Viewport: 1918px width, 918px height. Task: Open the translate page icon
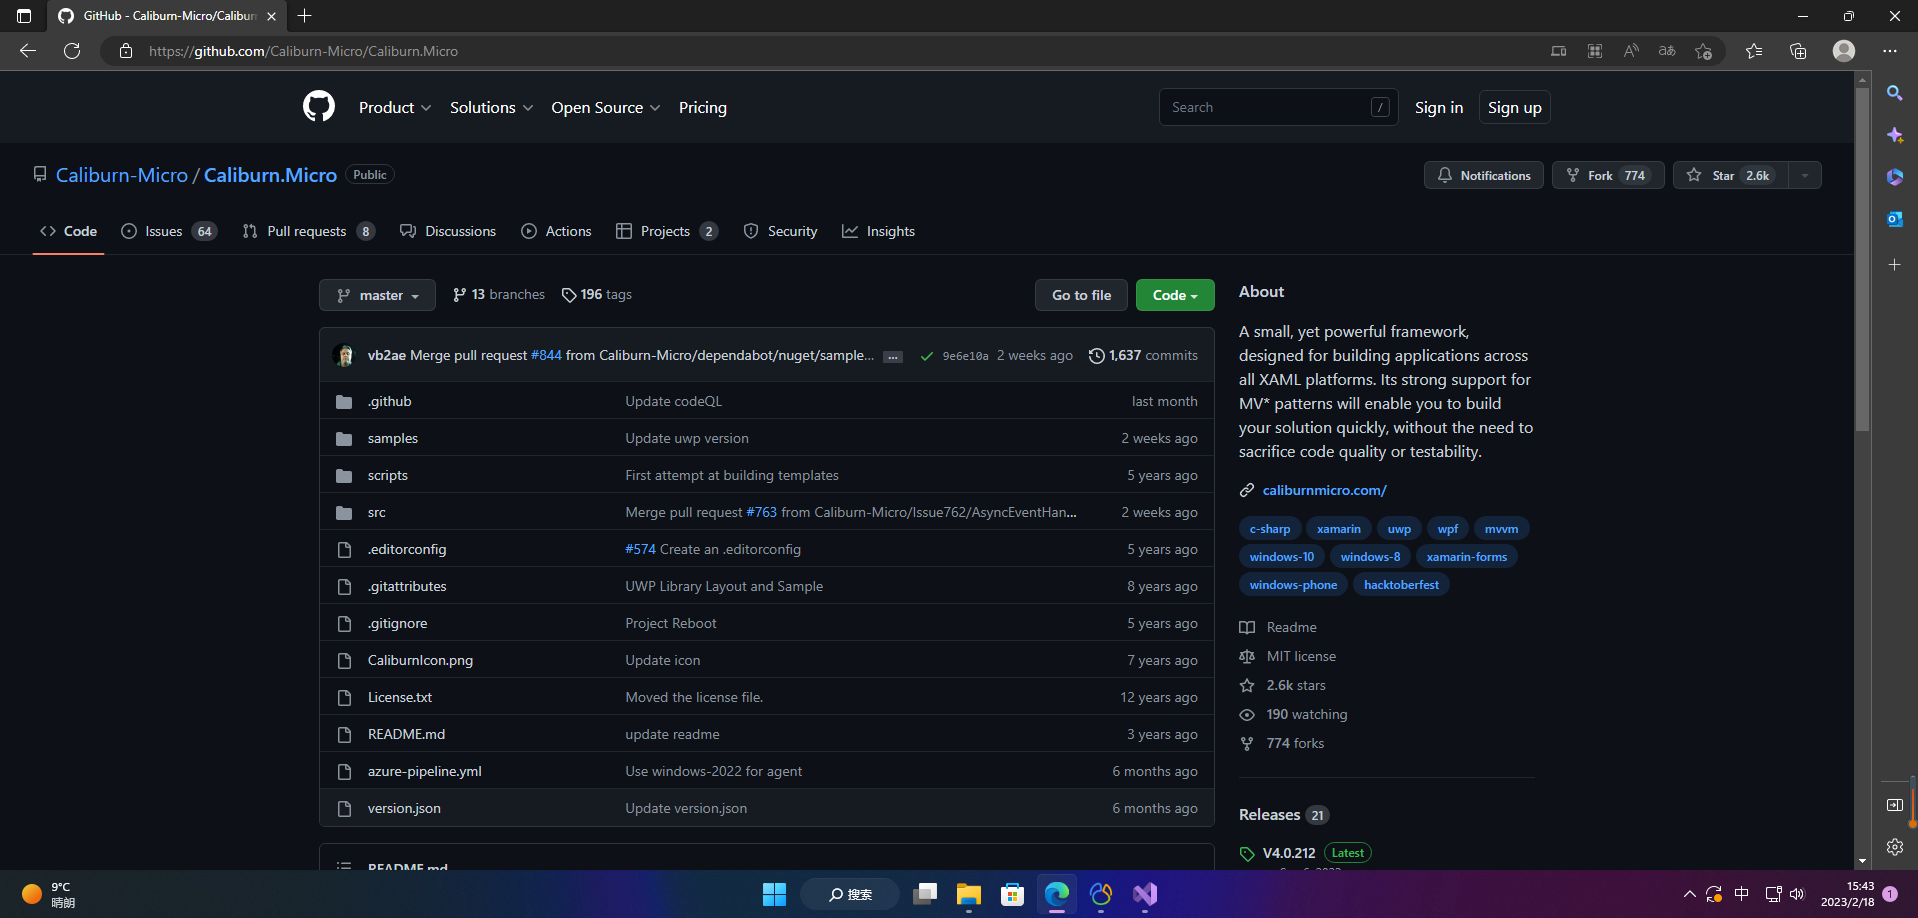(x=1667, y=51)
